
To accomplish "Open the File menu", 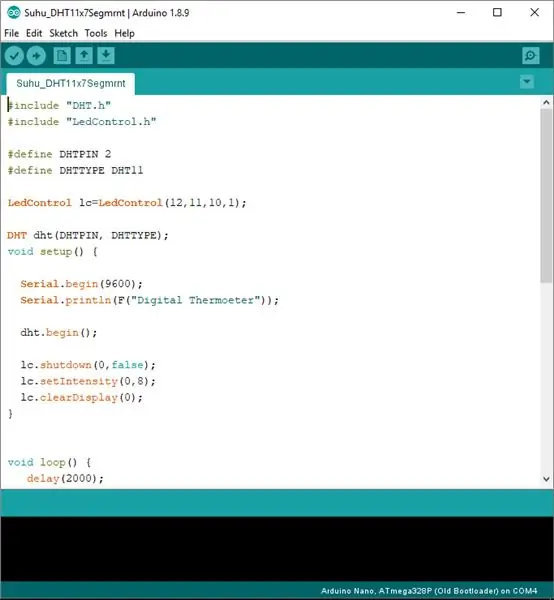I will pos(11,33).
